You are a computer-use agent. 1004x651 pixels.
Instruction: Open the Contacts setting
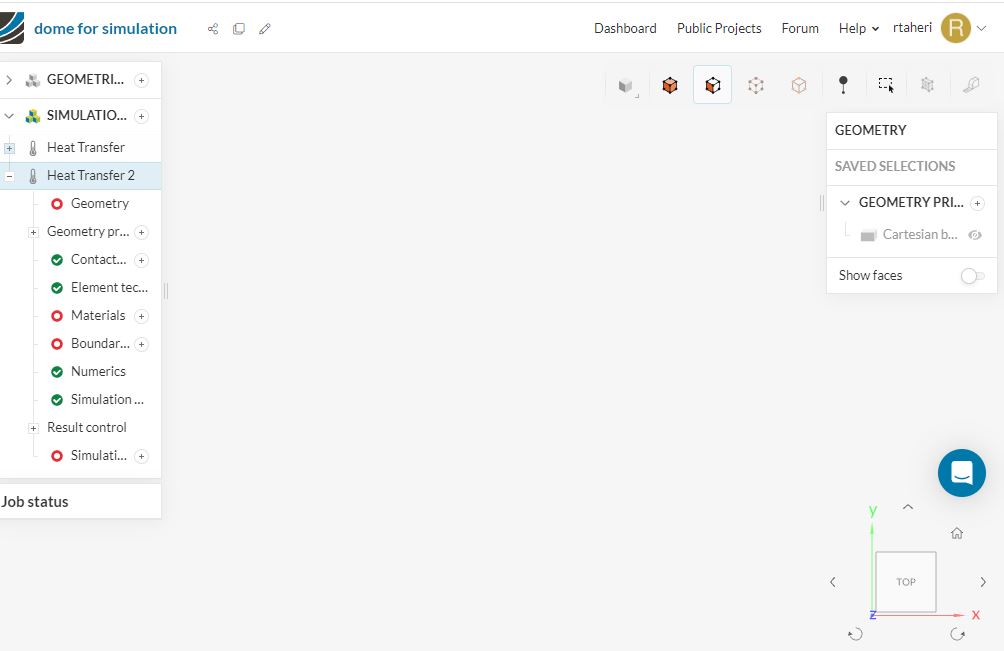98,259
